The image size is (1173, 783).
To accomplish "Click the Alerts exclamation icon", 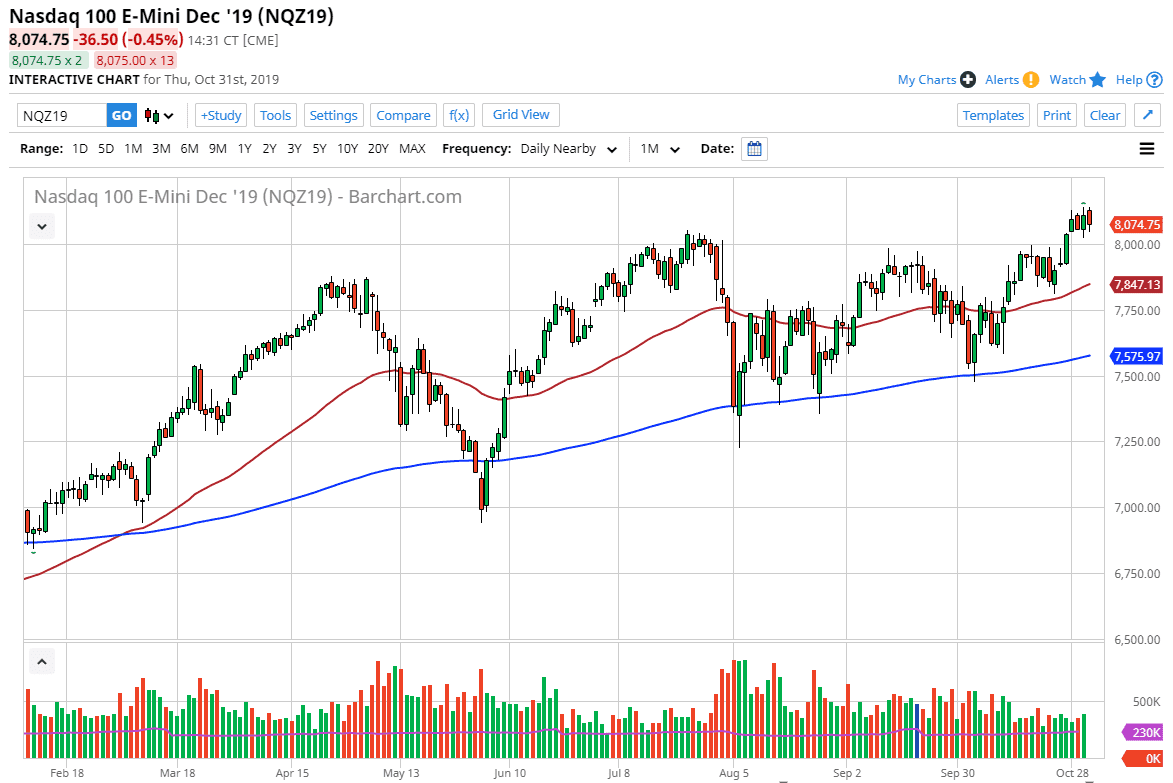I will pos(1030,80).
